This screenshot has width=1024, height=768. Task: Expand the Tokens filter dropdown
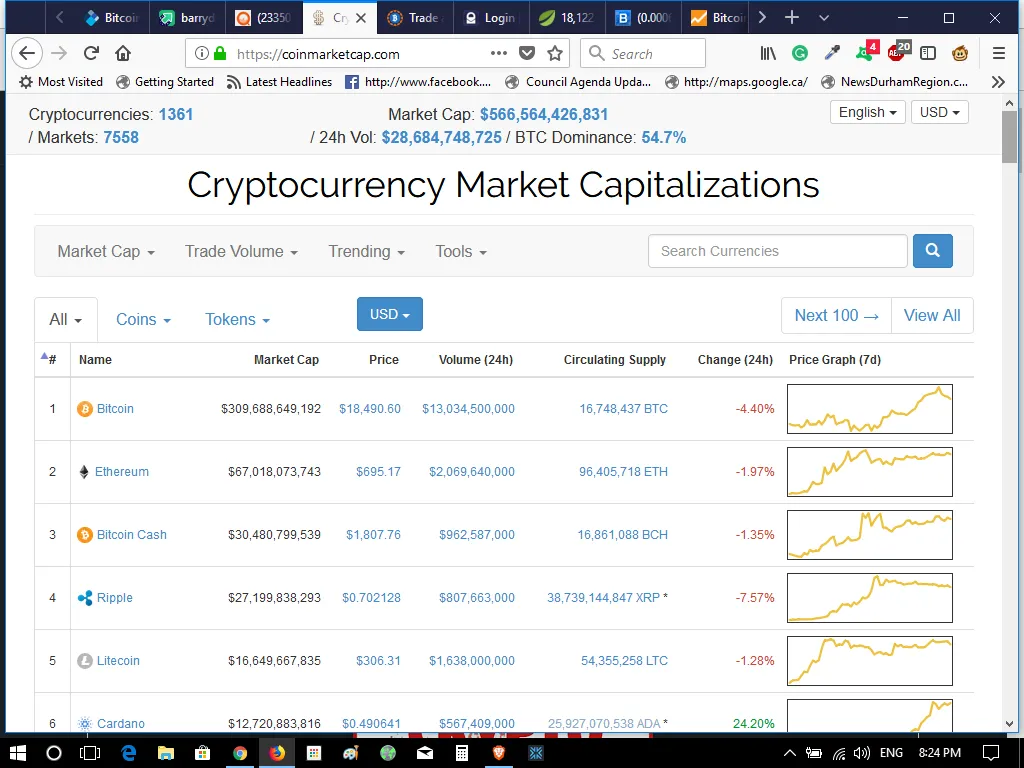point(237,319)
